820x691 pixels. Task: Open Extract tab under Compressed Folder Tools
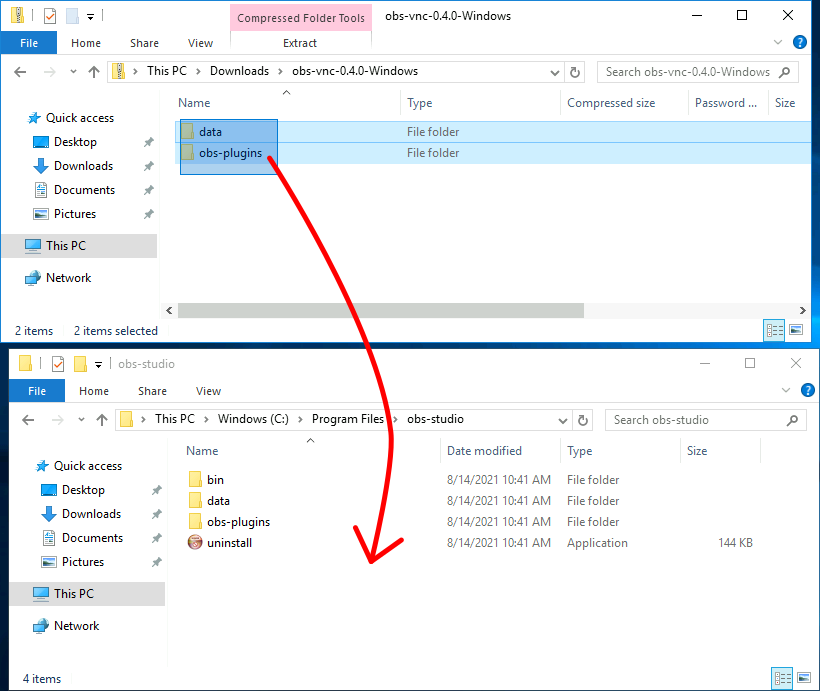(x=300, y=43)
